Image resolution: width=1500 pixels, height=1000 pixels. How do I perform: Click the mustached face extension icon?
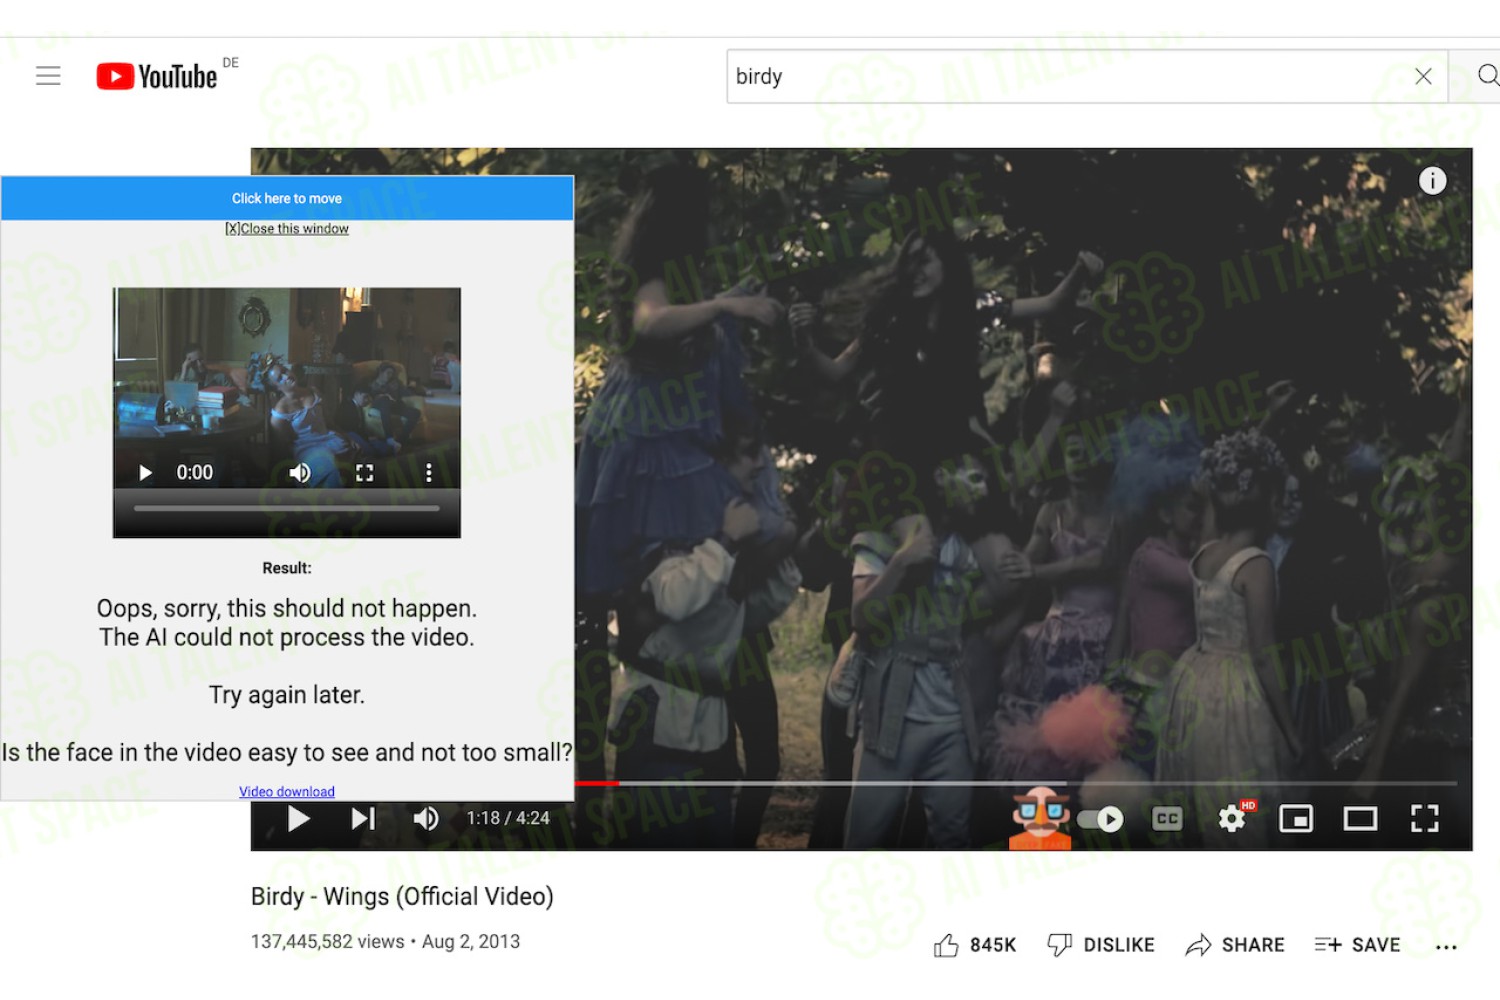point(1041,817)
